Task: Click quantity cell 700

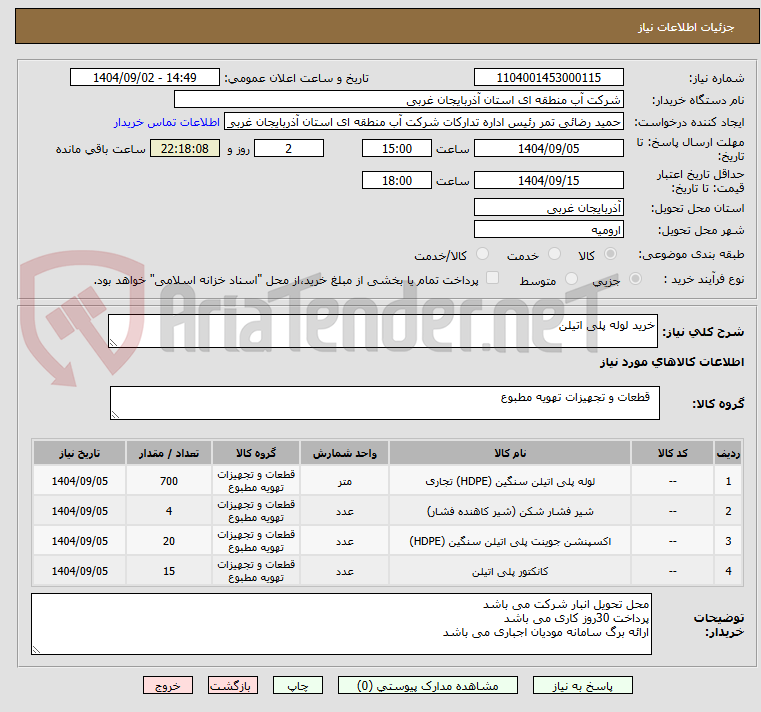Action: tap(168, 481)
